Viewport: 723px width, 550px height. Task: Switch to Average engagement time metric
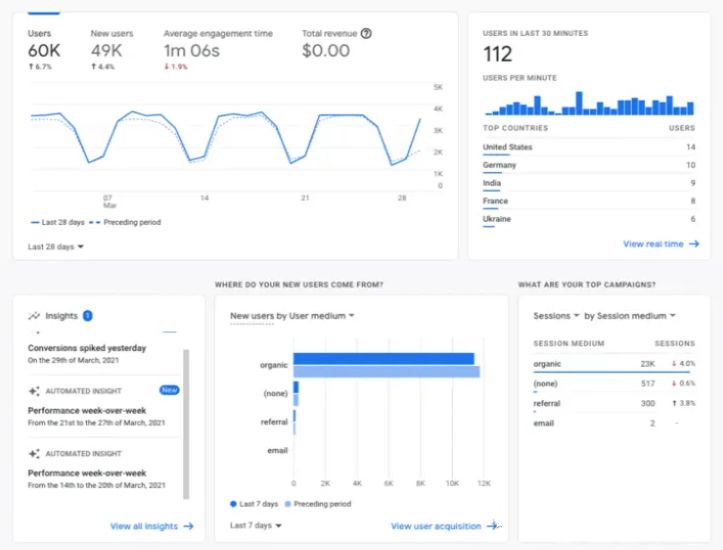click(x=217, y=44)
